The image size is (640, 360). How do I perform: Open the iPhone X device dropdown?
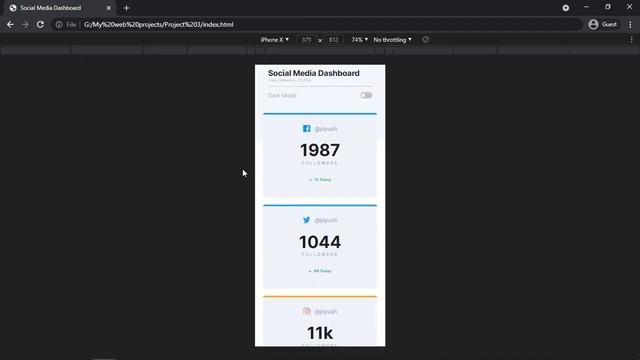(x=274, y=40)
